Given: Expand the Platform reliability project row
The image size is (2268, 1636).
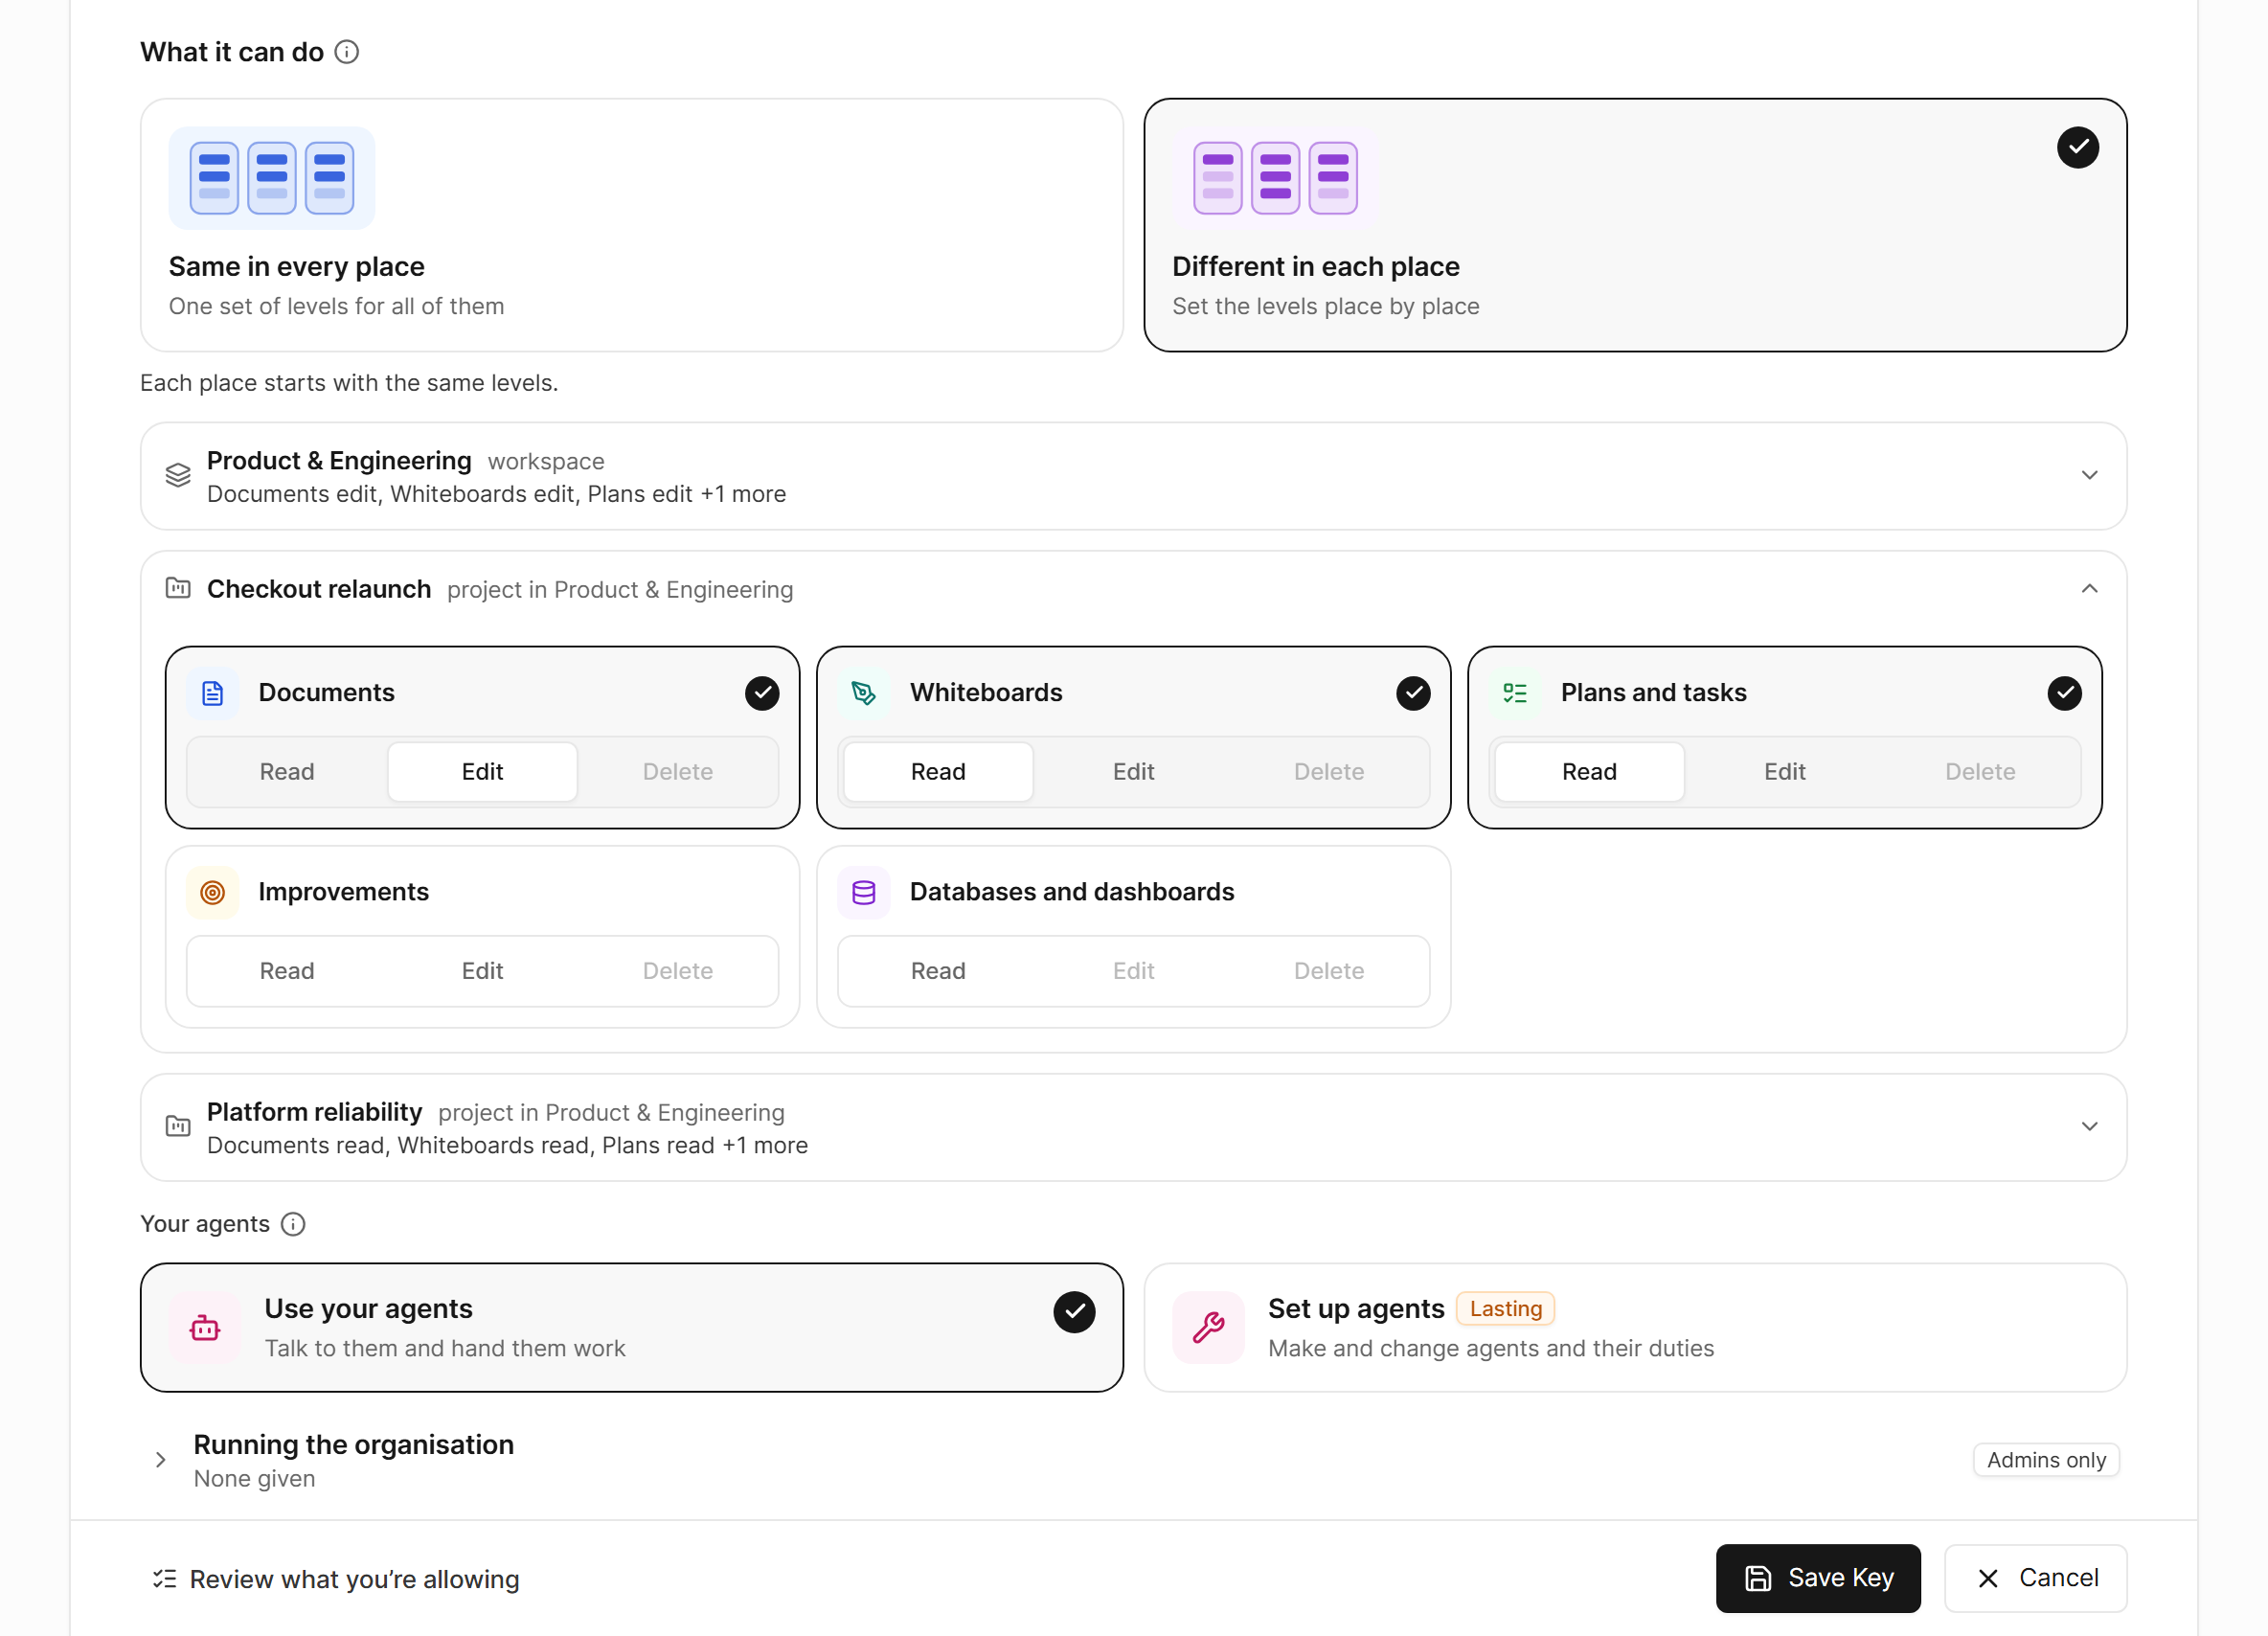Looking at the screenshot, I should pyautogui.click(x=1134, y=1128).
